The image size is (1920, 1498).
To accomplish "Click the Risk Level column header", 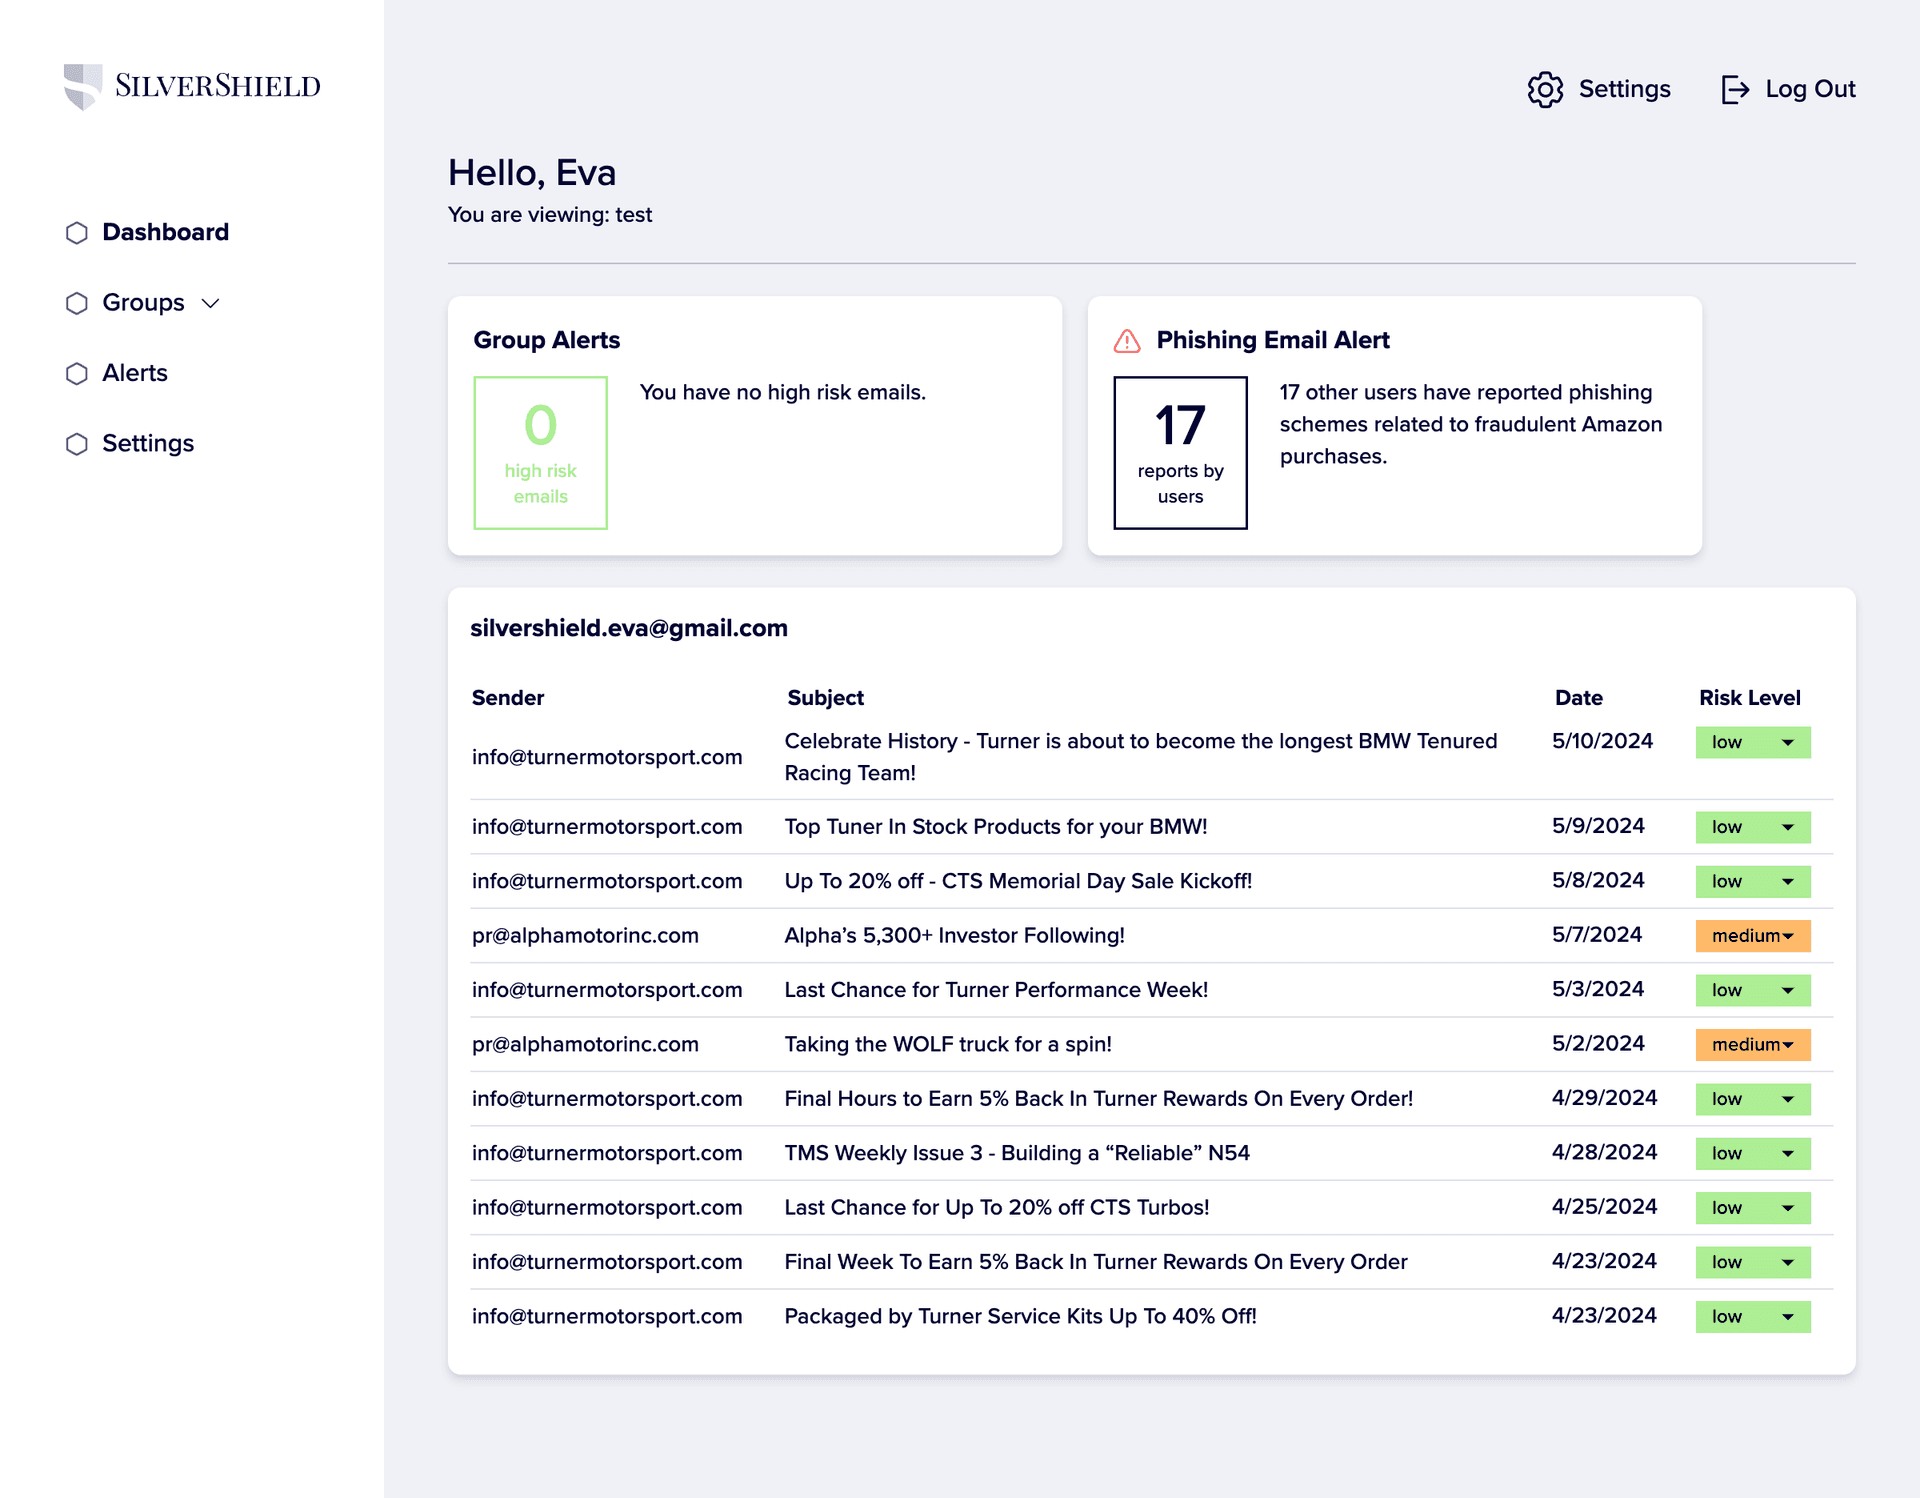I will [x=1750, y=698].
